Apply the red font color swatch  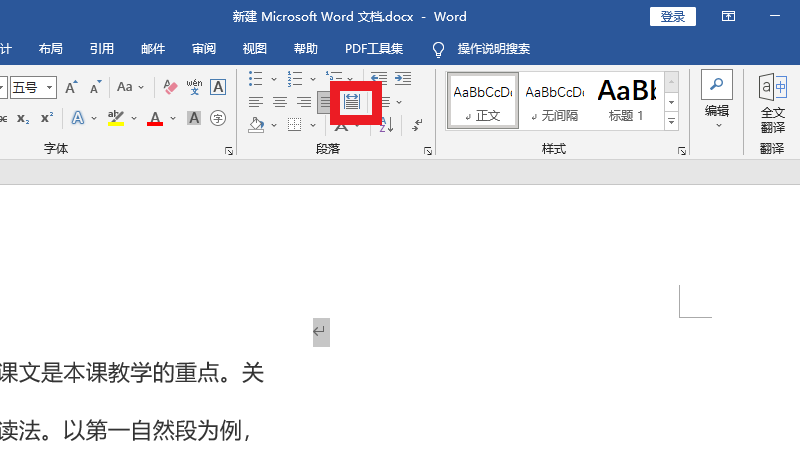(x=155, y=119)
